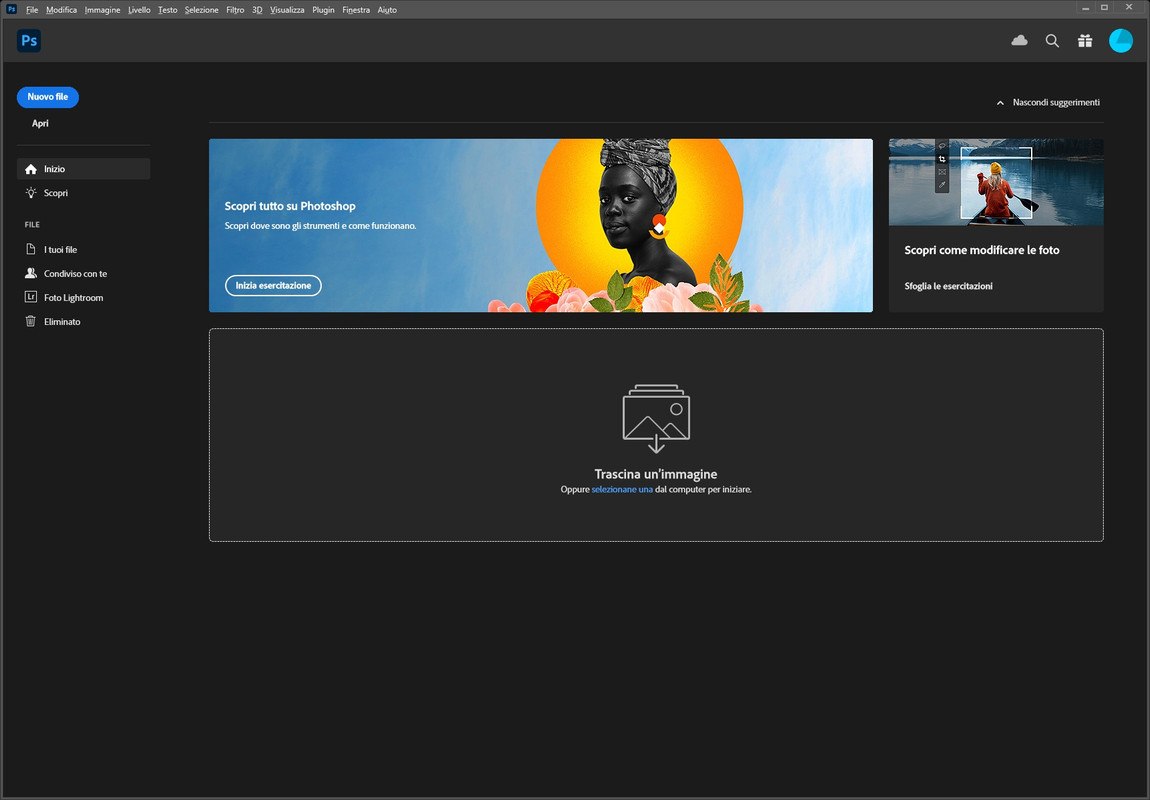This screenshot has width=1150, height=800.
Task: Click the selezionane una link
Action: (x=621, y=490)
